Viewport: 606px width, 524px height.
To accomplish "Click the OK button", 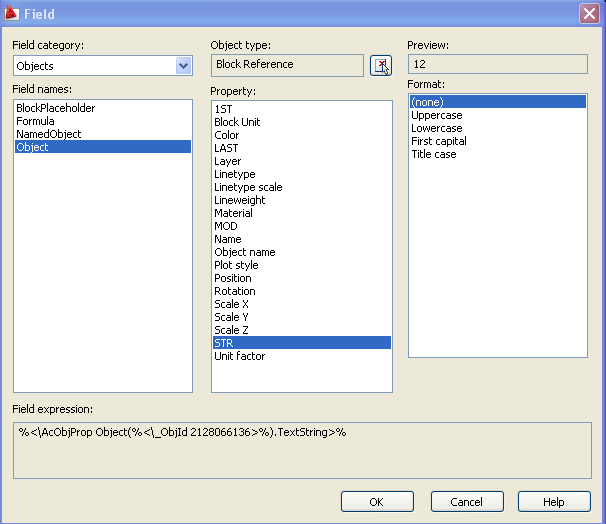I will (377, 502).
